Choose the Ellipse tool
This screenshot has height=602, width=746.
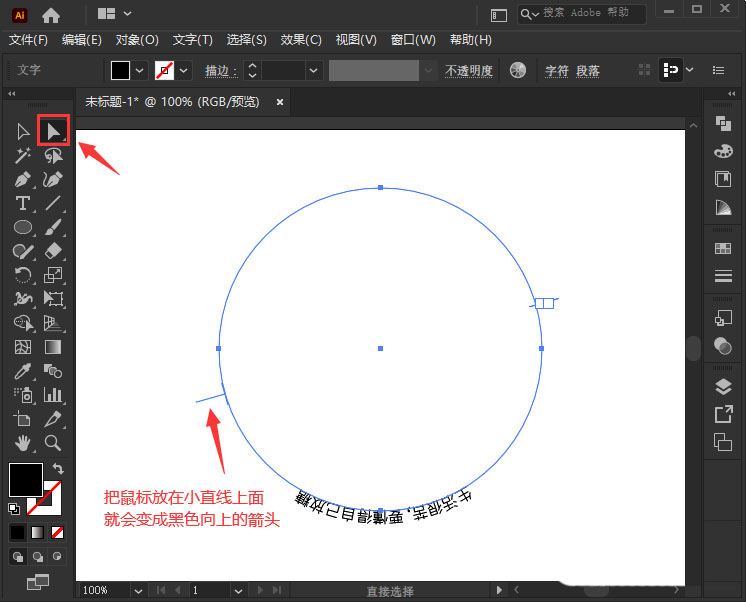coord(23,227)
